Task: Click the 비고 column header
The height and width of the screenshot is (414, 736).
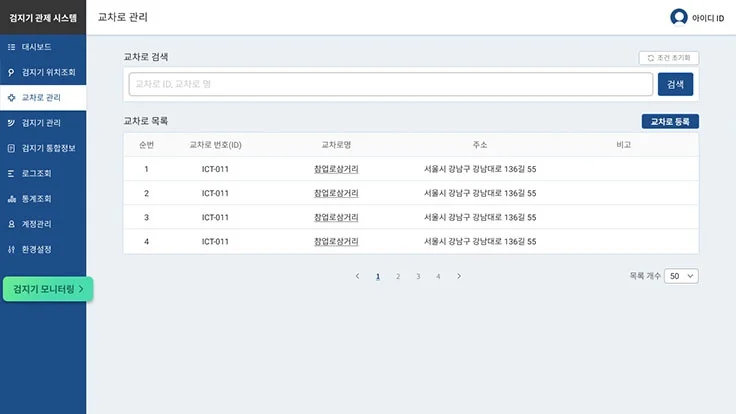Action: coord(623,145)
